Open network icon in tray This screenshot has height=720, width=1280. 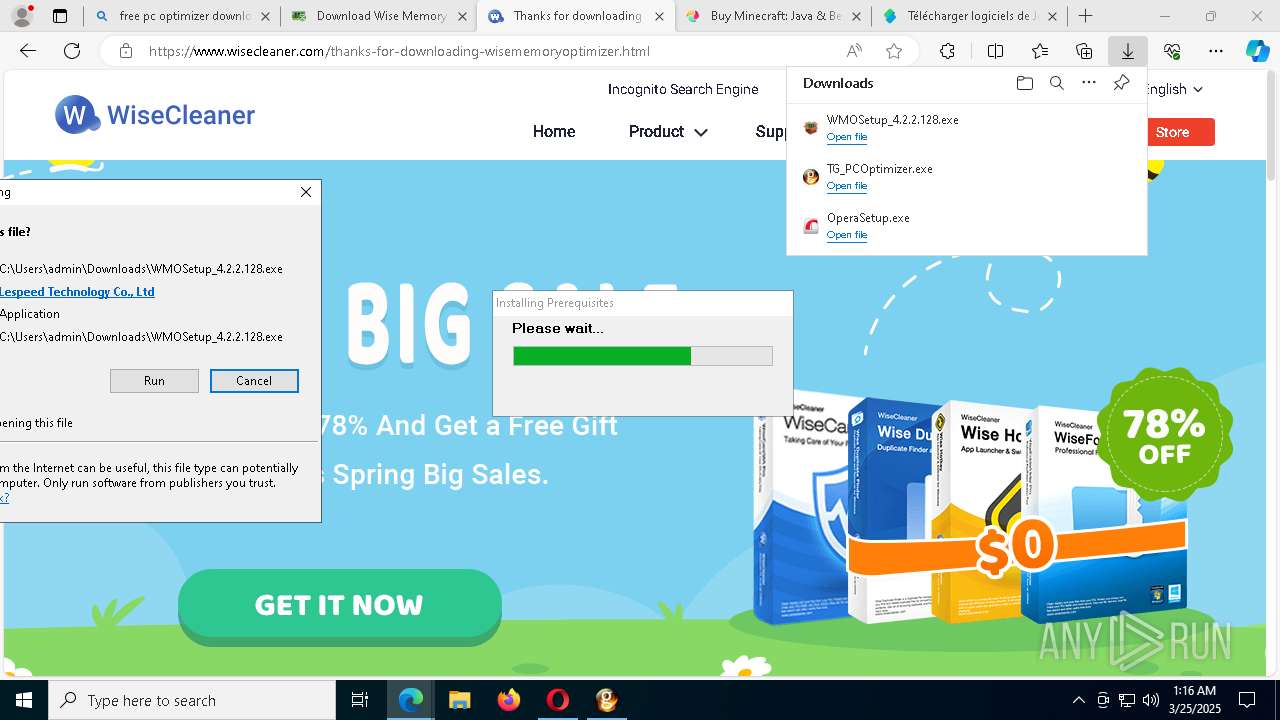[1127, 700]
